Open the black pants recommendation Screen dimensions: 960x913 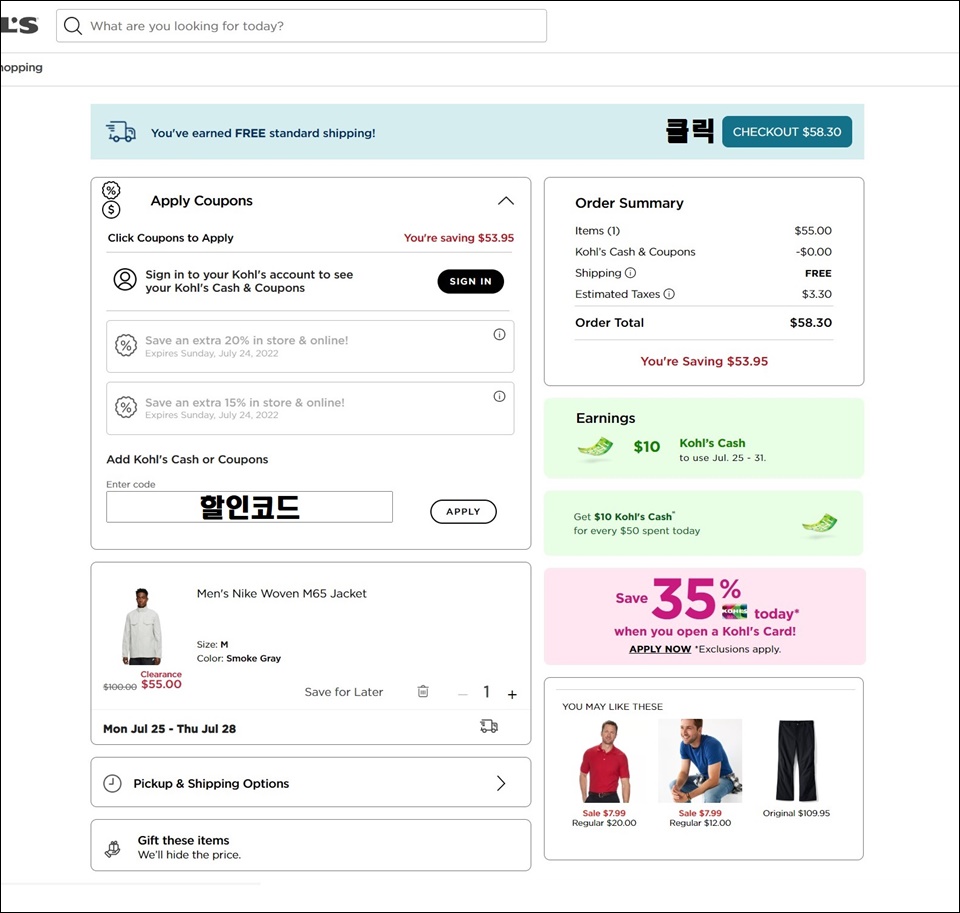[796, 761]
